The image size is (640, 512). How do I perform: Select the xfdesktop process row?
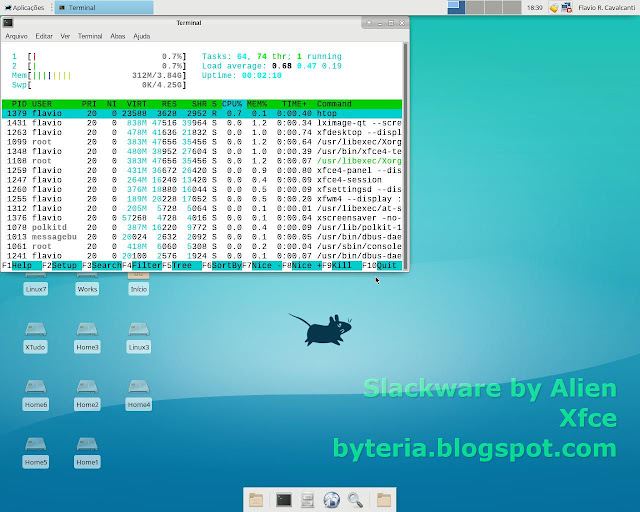point(202,132)
